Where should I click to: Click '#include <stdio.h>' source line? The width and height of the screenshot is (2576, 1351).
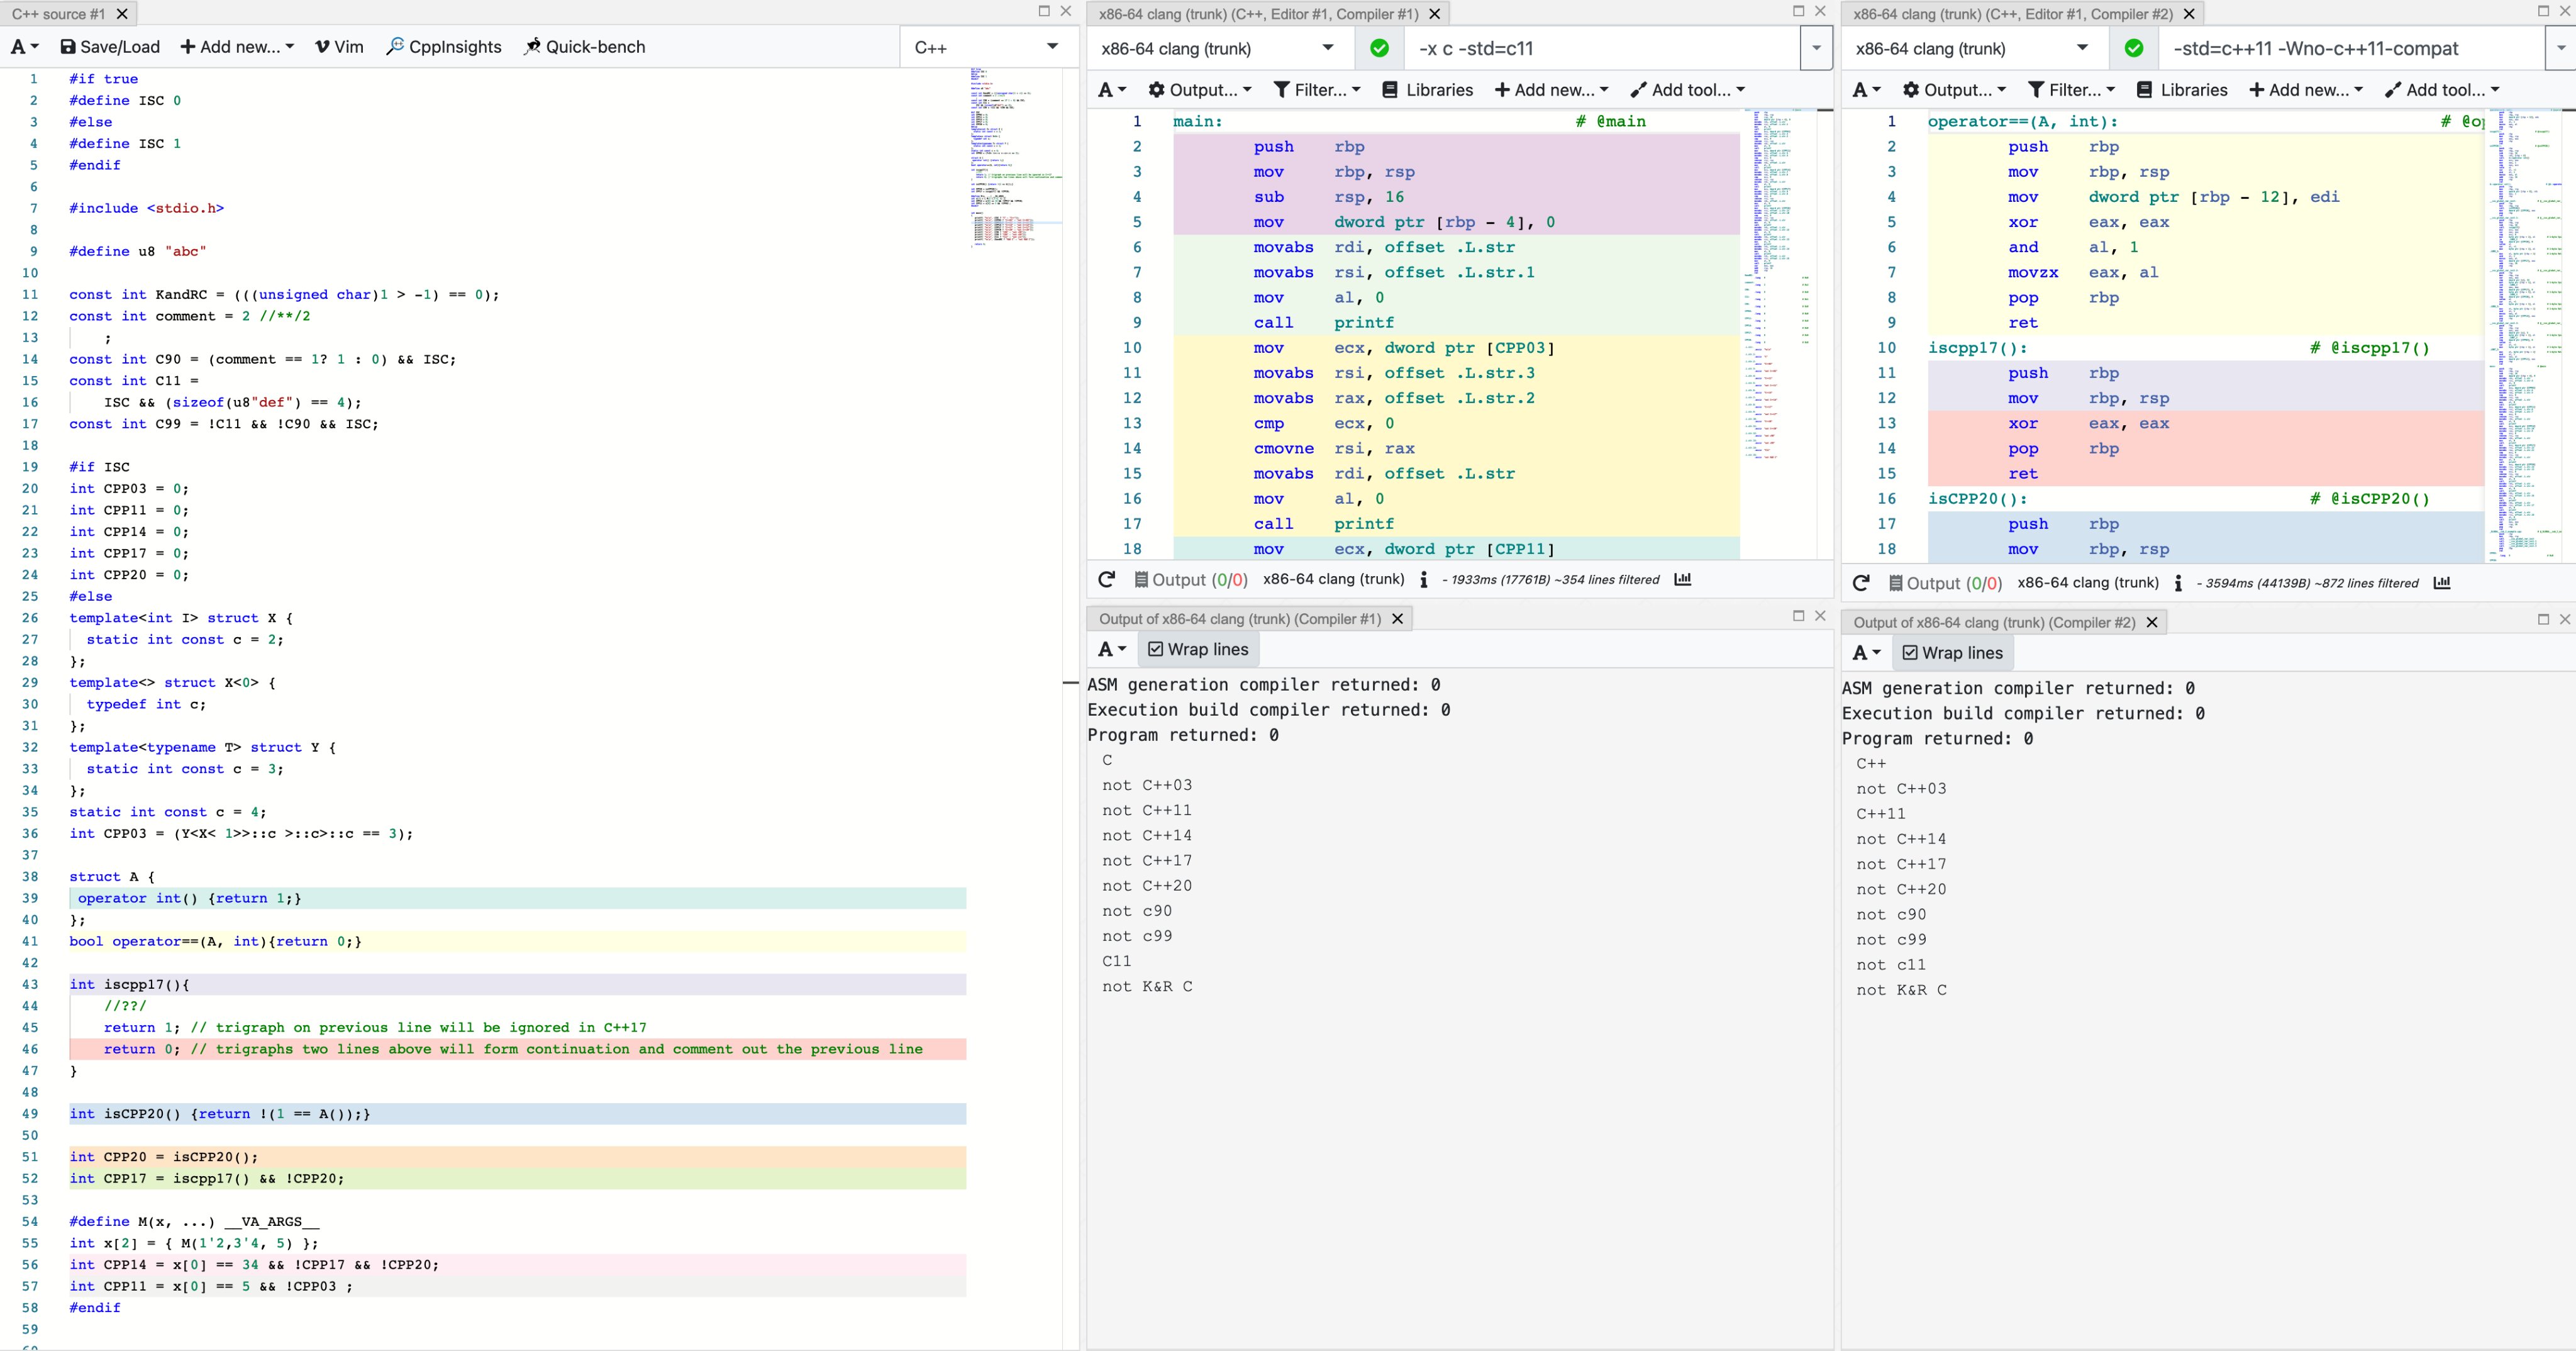[x=146, y=208]
